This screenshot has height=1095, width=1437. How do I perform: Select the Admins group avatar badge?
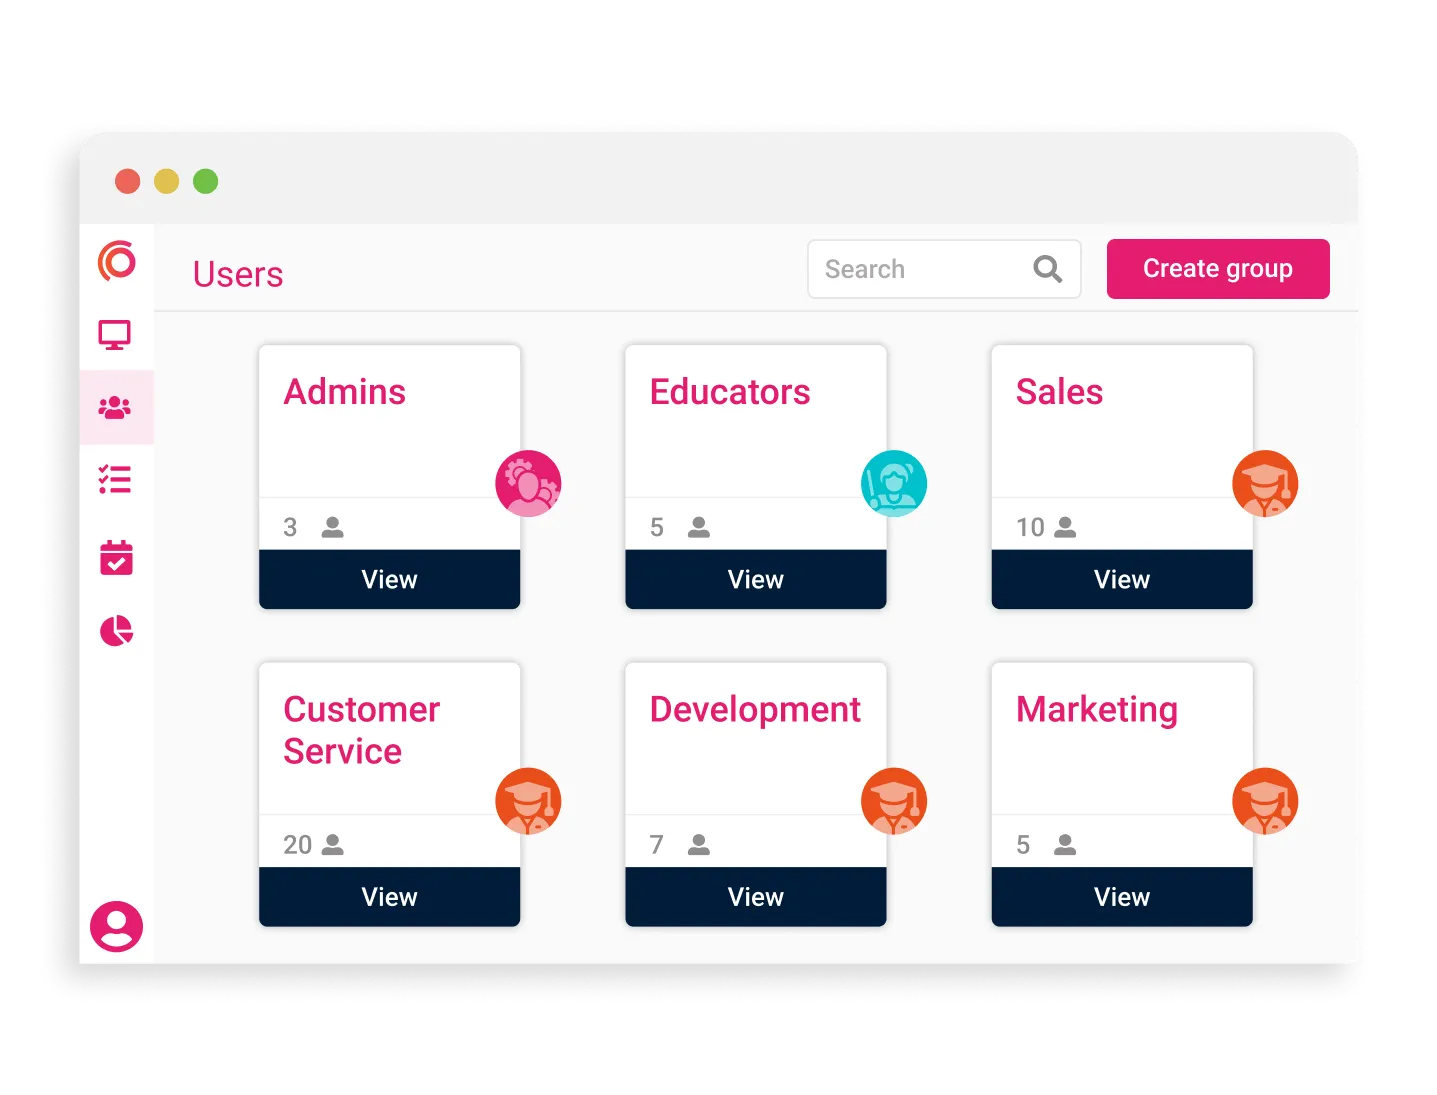point(528,483)
